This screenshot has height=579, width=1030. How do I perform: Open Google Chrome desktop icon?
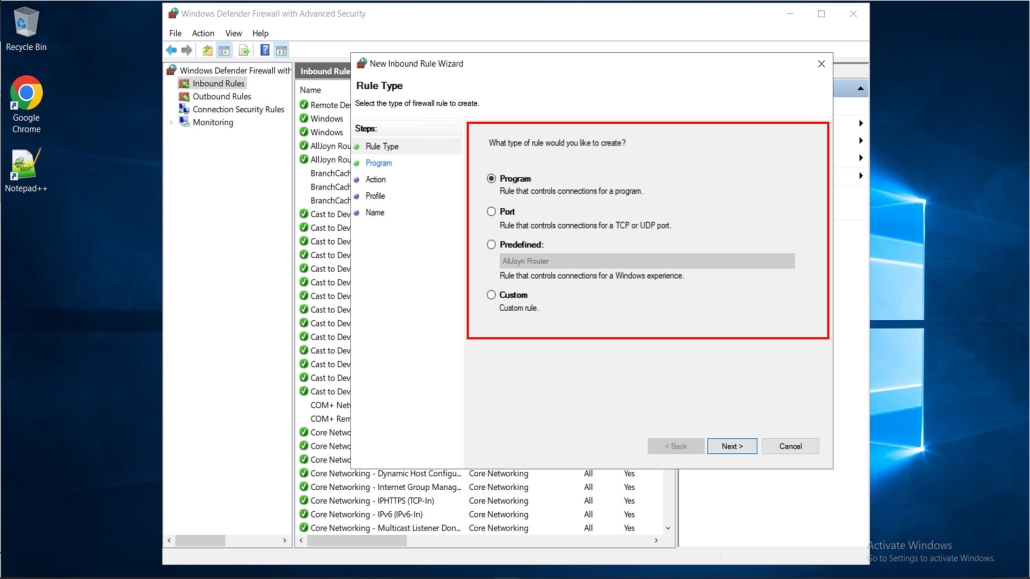[26, 105]
